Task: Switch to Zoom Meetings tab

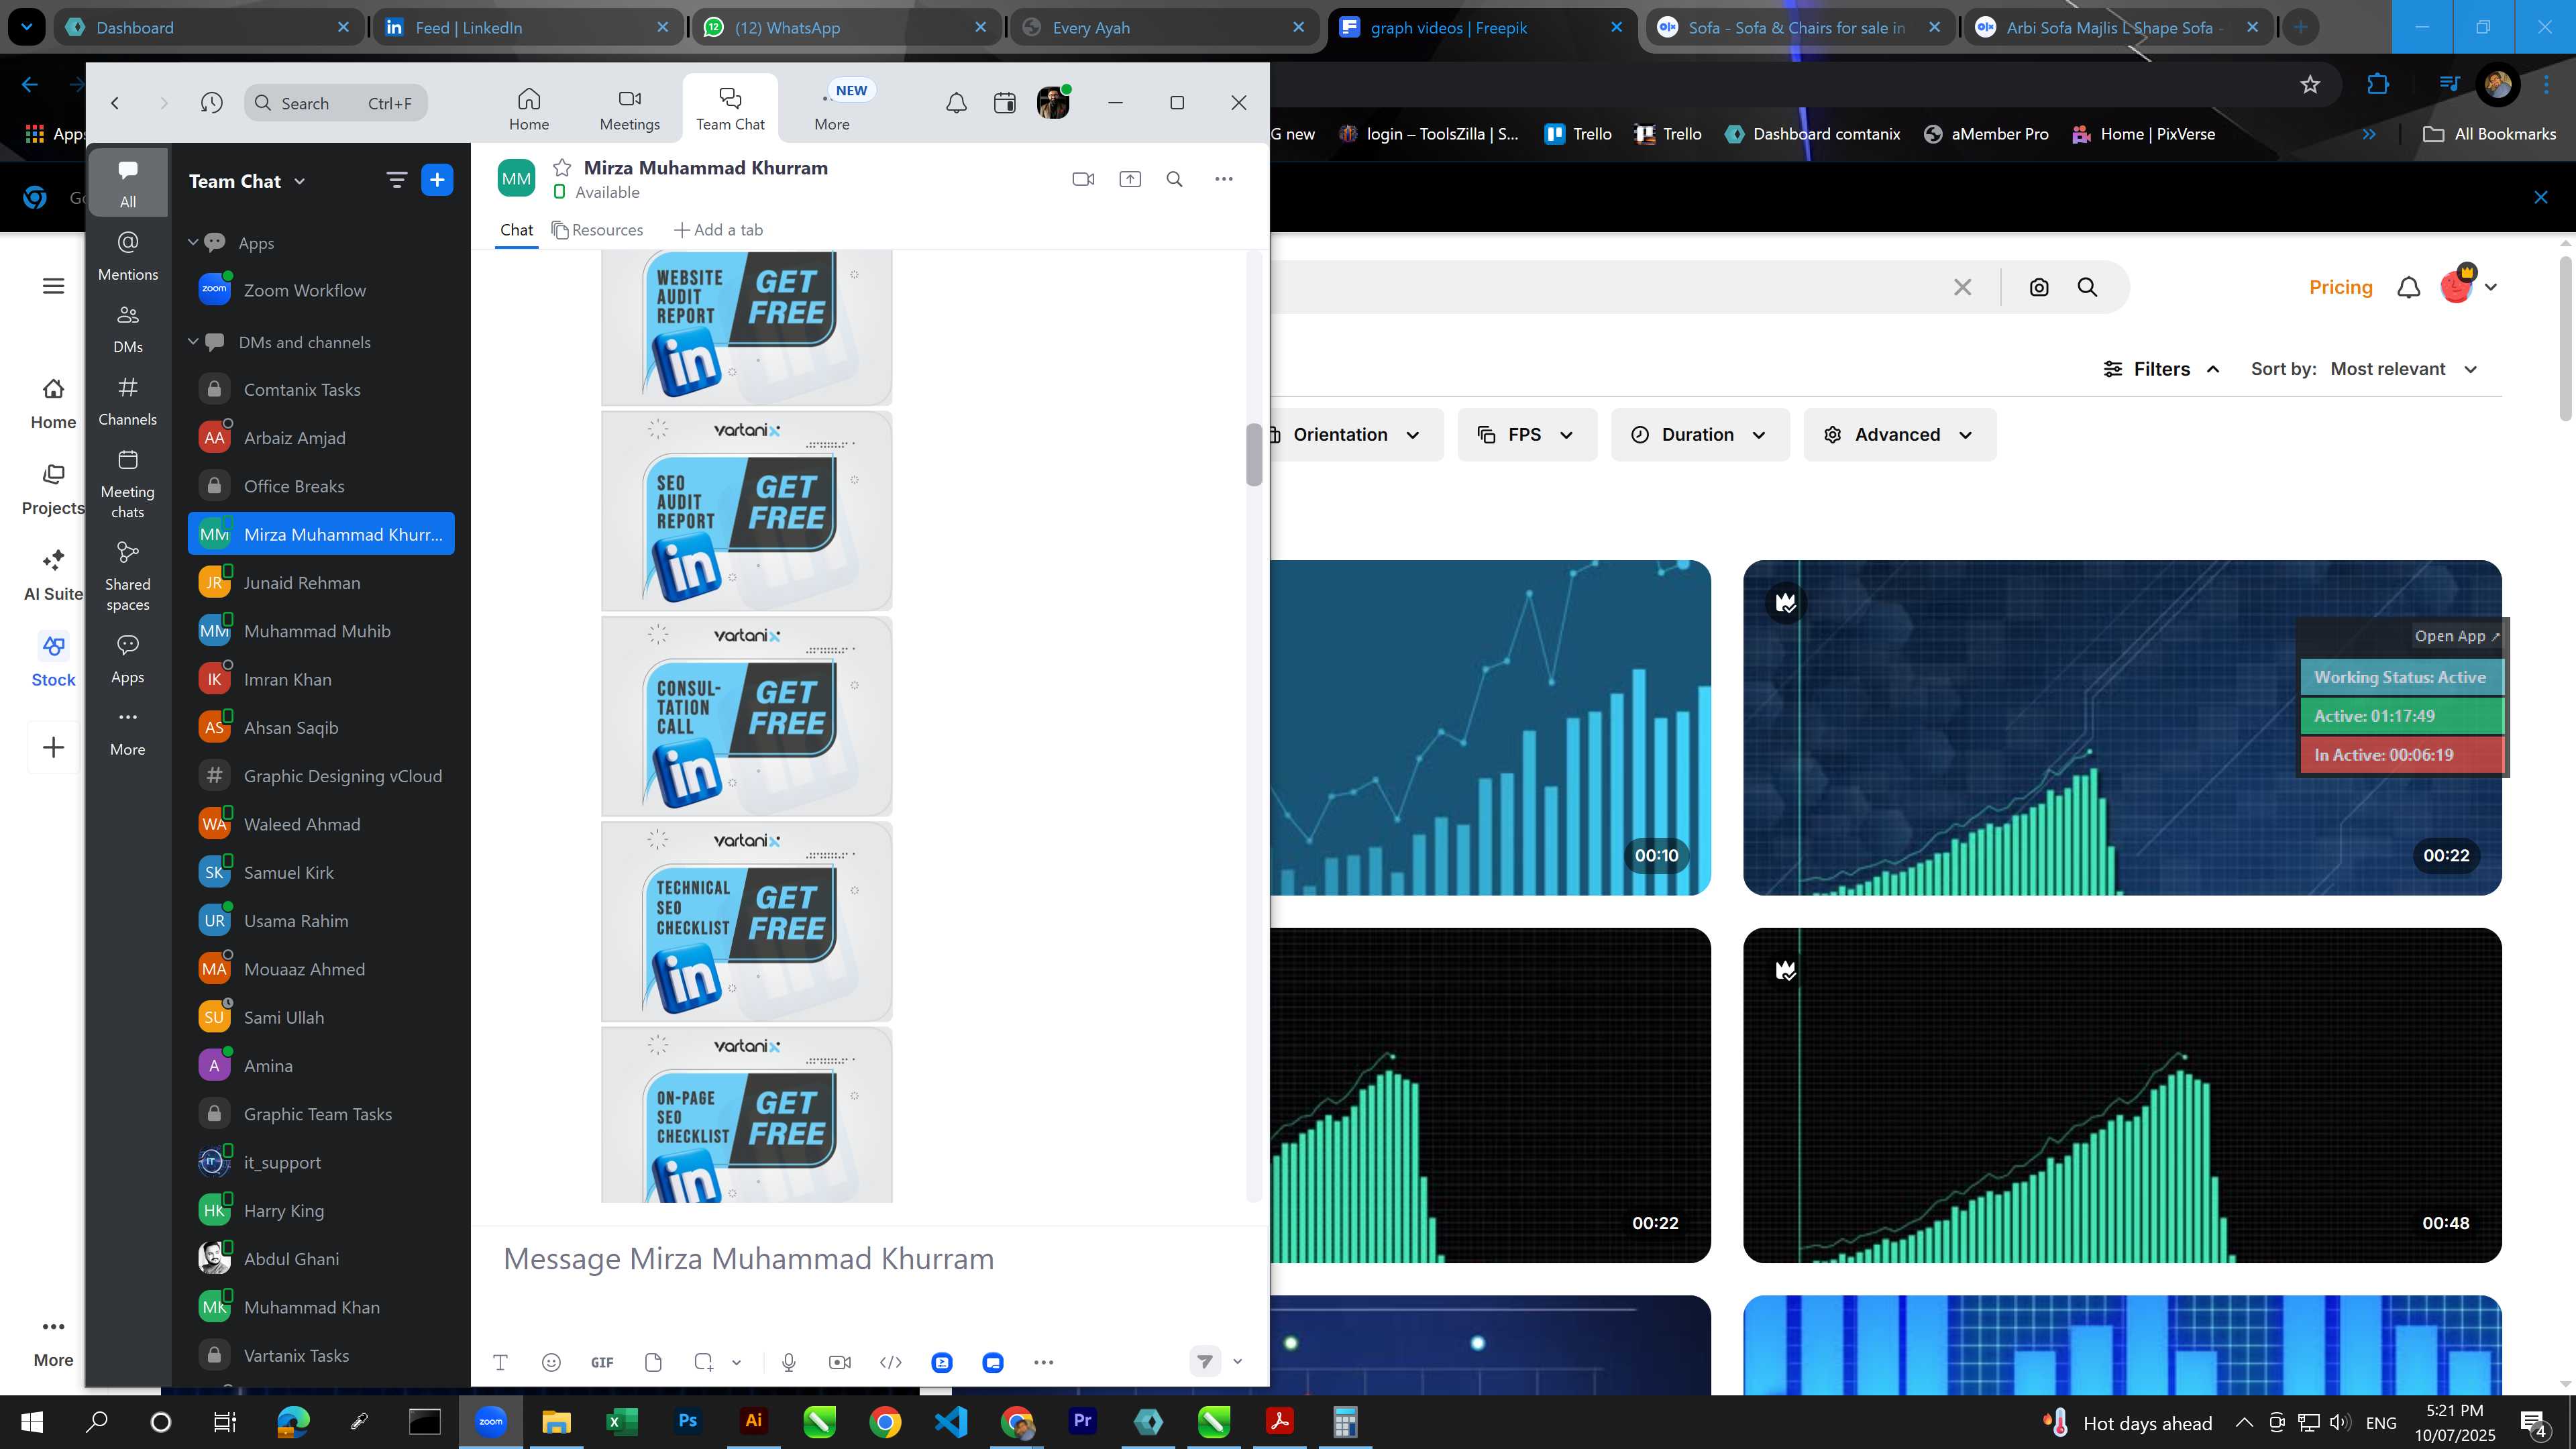Action: [x=630, y=109]
